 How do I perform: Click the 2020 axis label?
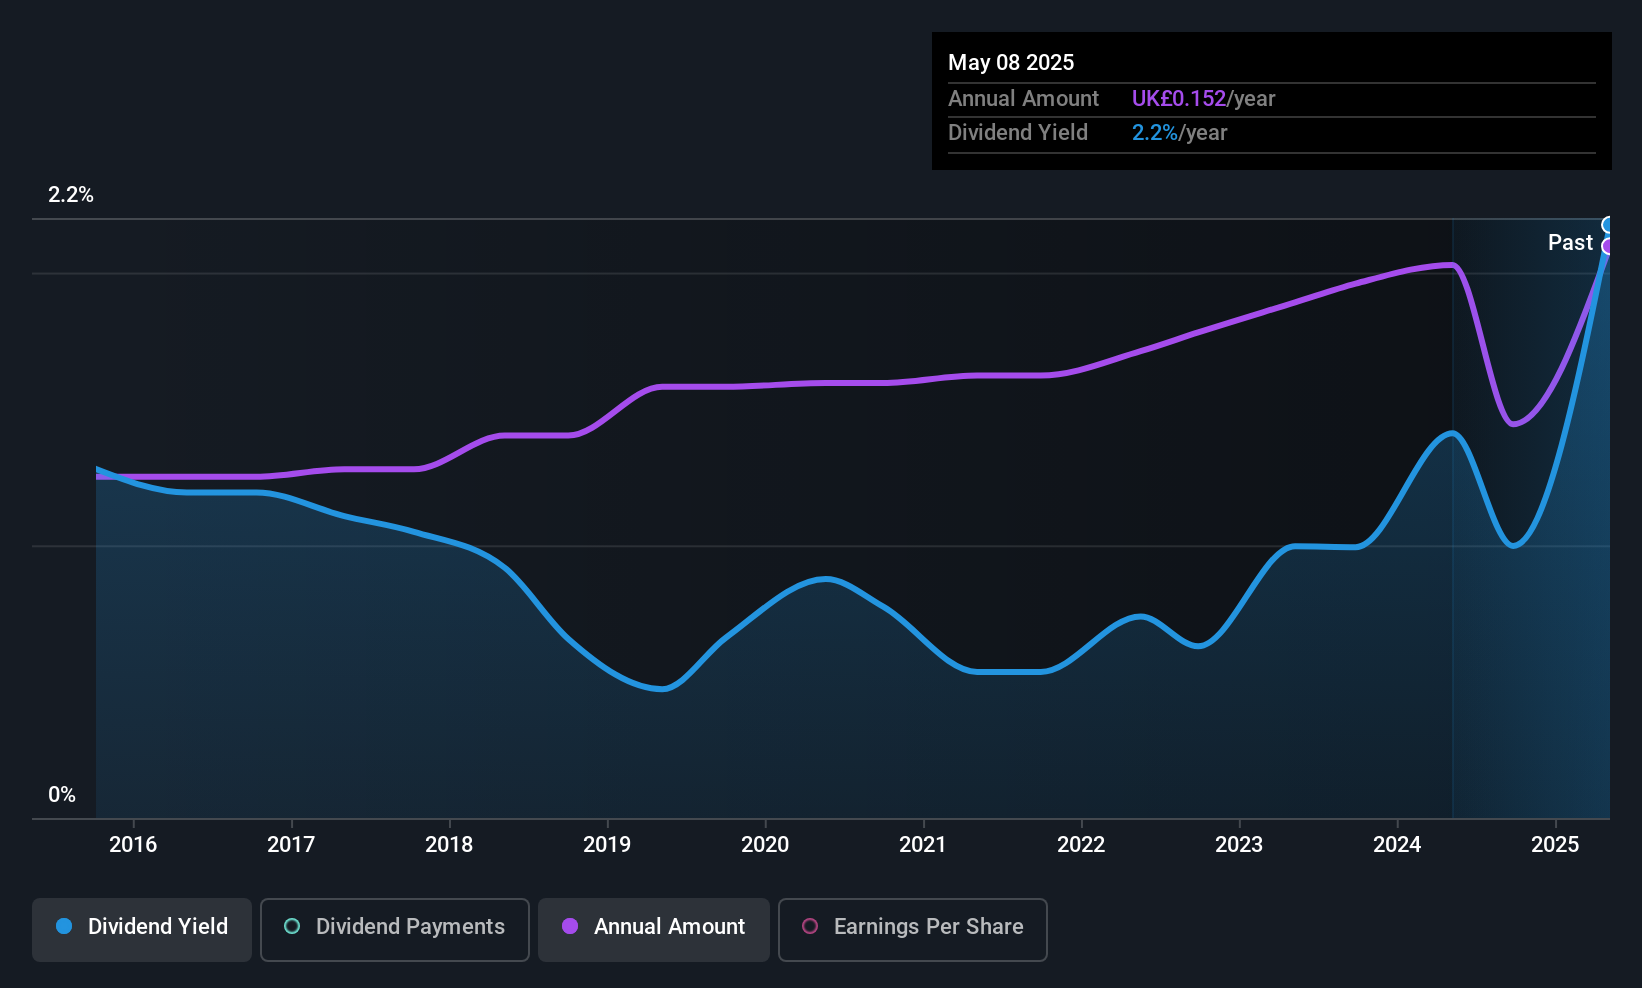(x=765, y=845)
